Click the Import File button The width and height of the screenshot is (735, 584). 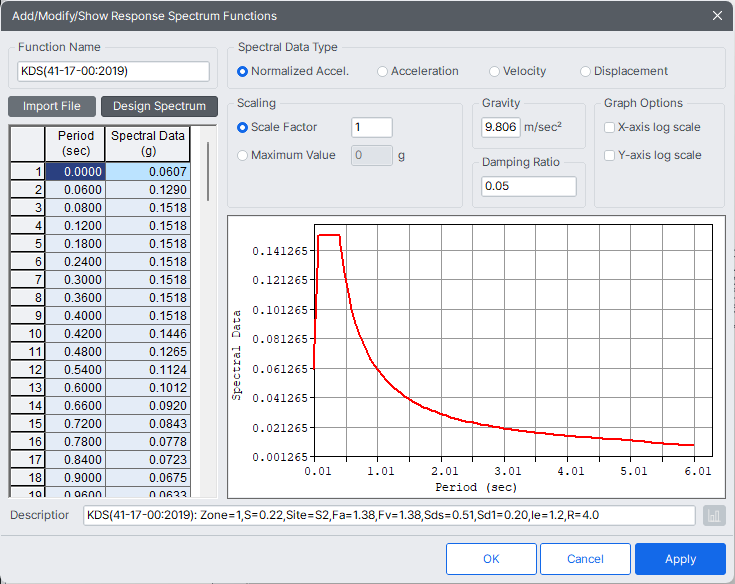[x=52, y=106]
